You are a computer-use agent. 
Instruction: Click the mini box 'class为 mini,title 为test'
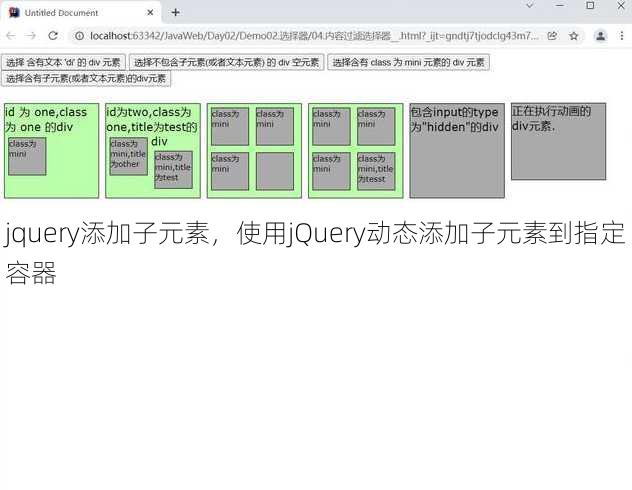click(x=173, y=170)
